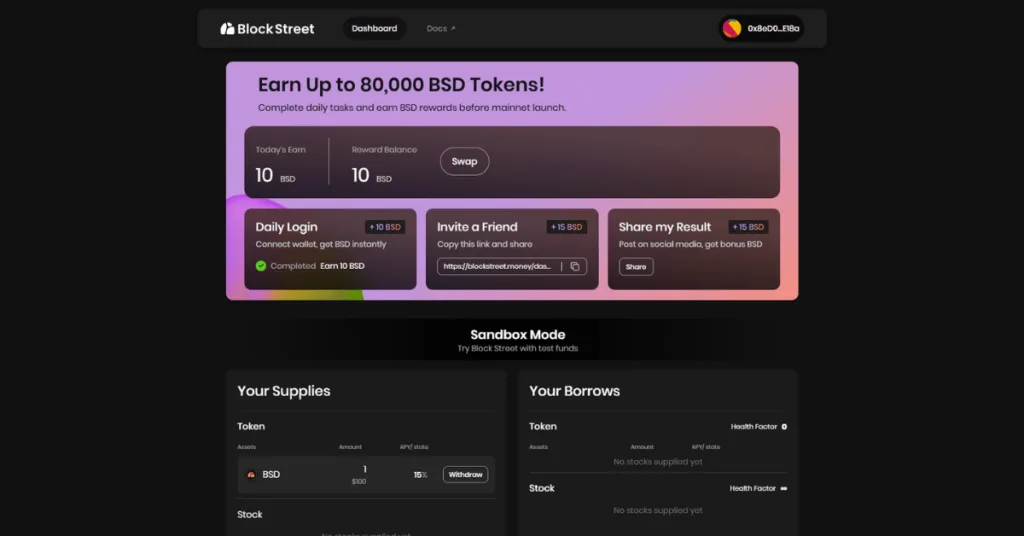Click Token label in Your Supplies
Image resolution: width=1024 pixels, height=536 pixels.
[x=251, y=426]
